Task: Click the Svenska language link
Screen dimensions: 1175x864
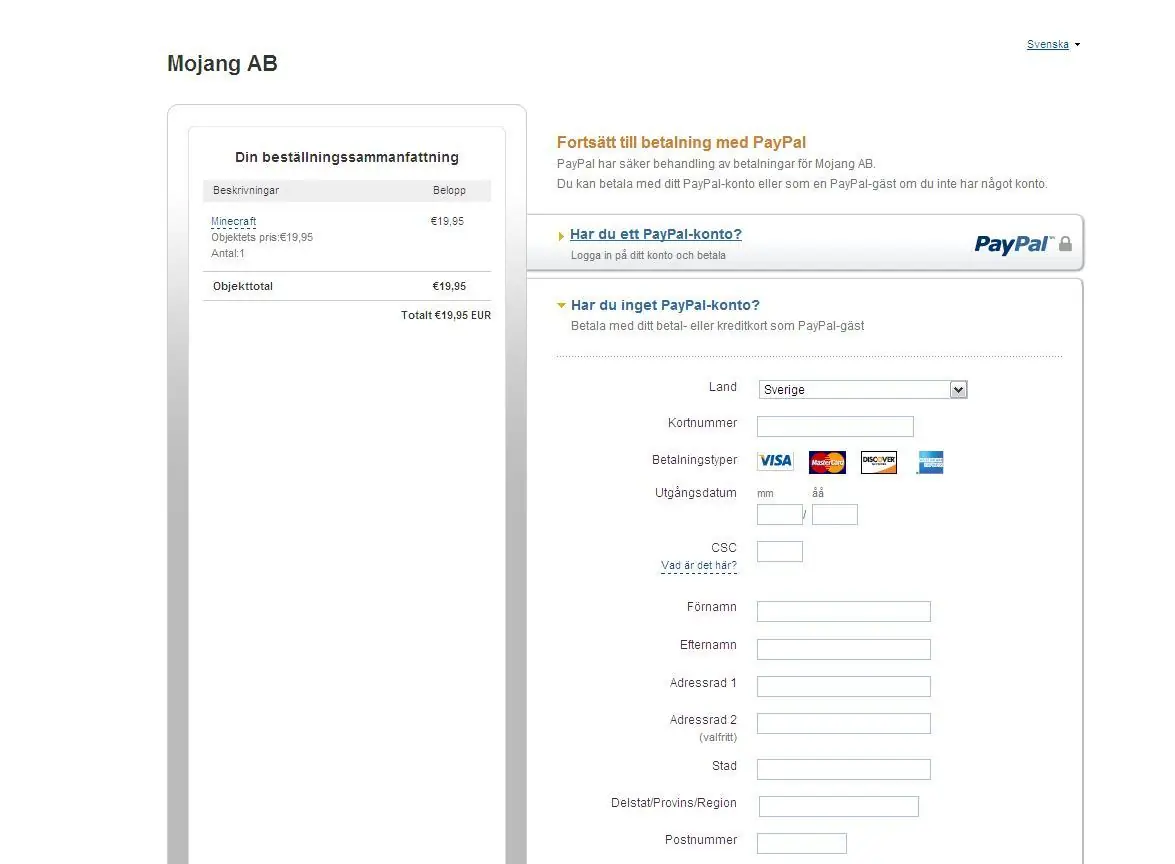Action: pyautogui.click(x=1048, y=44)
